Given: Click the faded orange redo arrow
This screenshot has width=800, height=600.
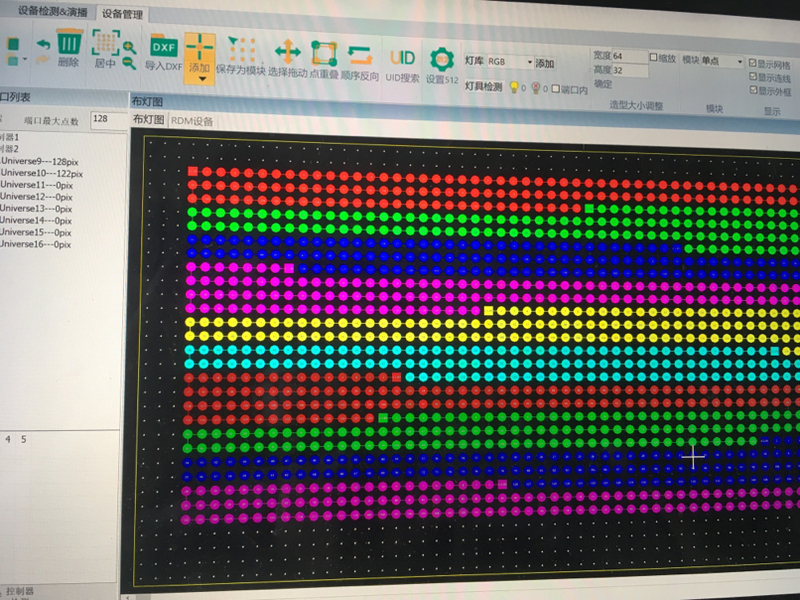Looking at the screenshot, I should pyautogui.click(x=42, y=59).
